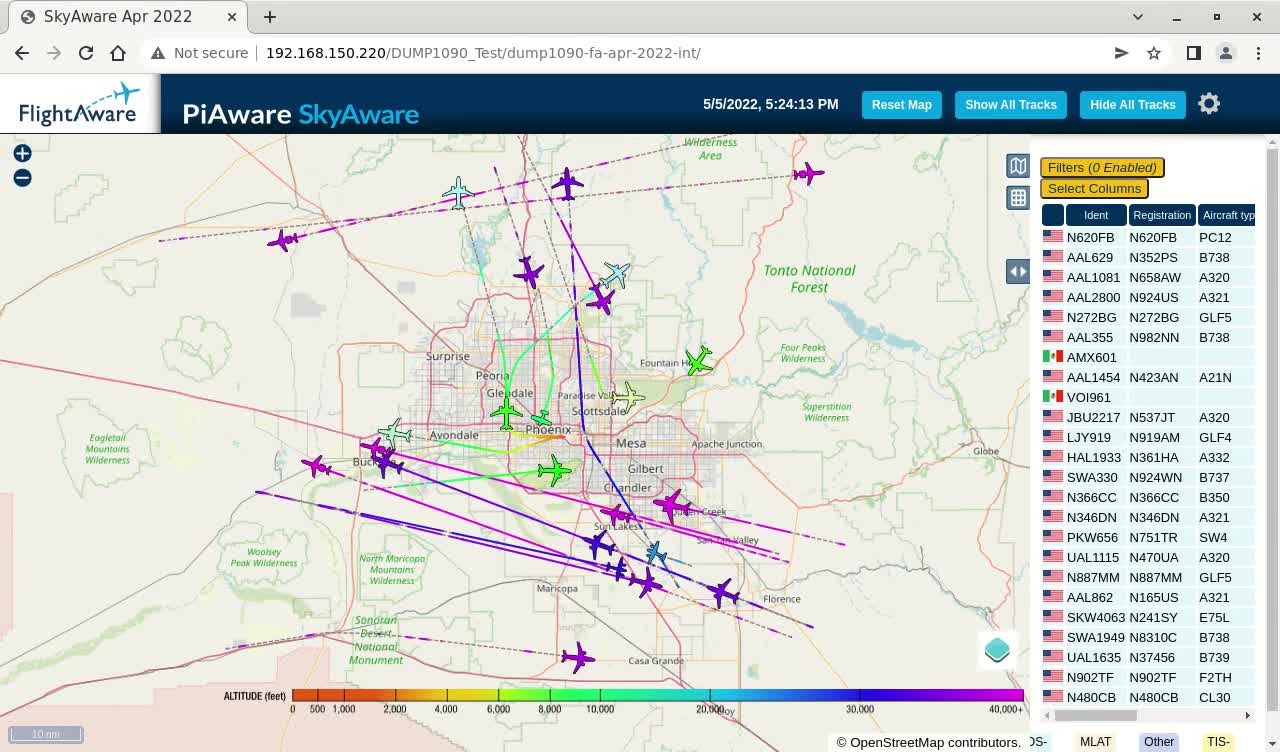Zoom out the map with minus button
The width and height of the screenshot is (1280, 752).
tap(22, 178)
